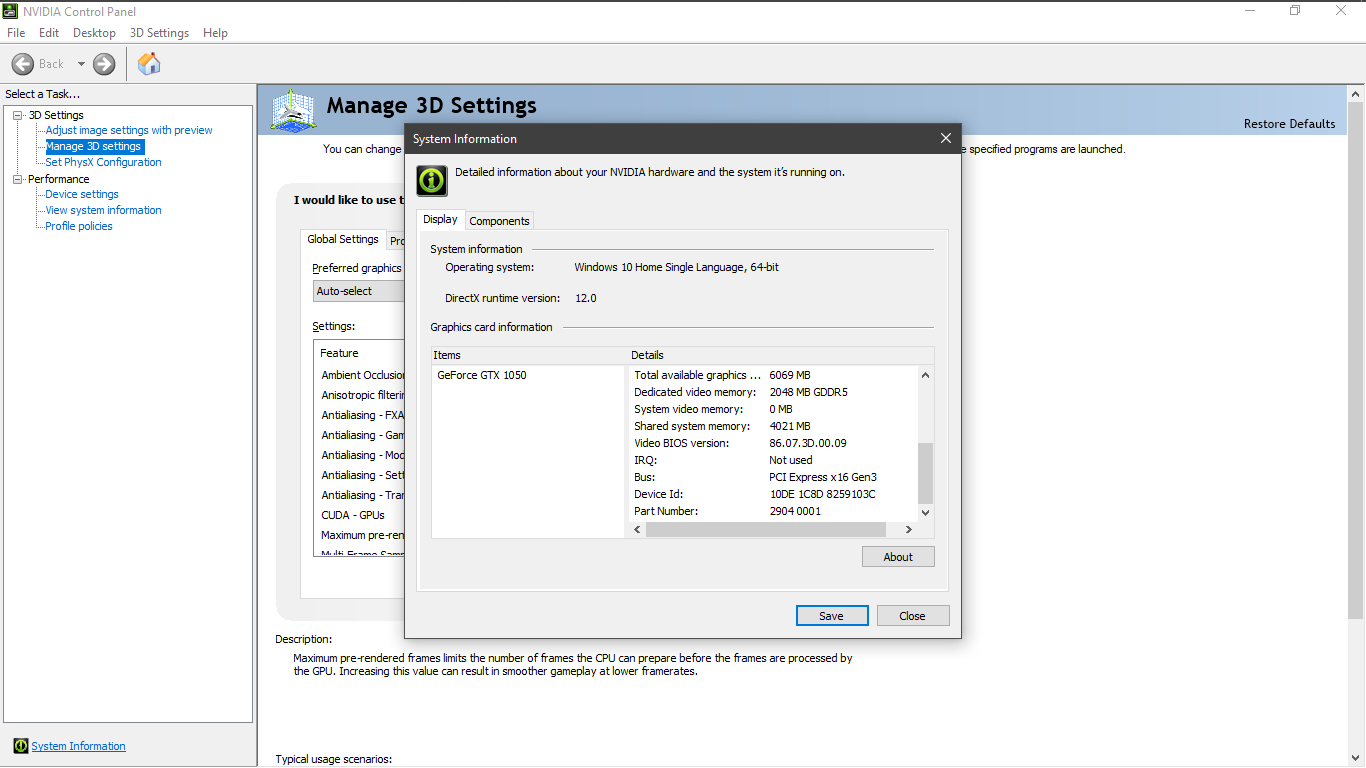Open Adjust image settings with preview
Screen dimensions: 1366x768
click(129, 130)
